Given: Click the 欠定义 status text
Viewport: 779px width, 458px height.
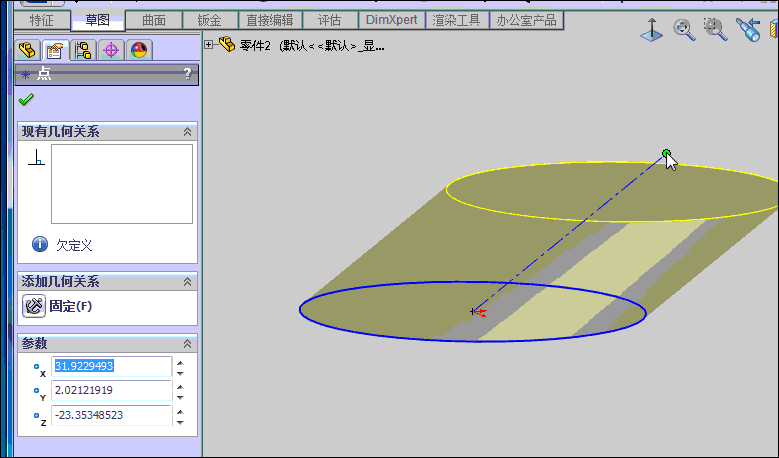Looking at the screenshot, I should (x=74, y=245).
